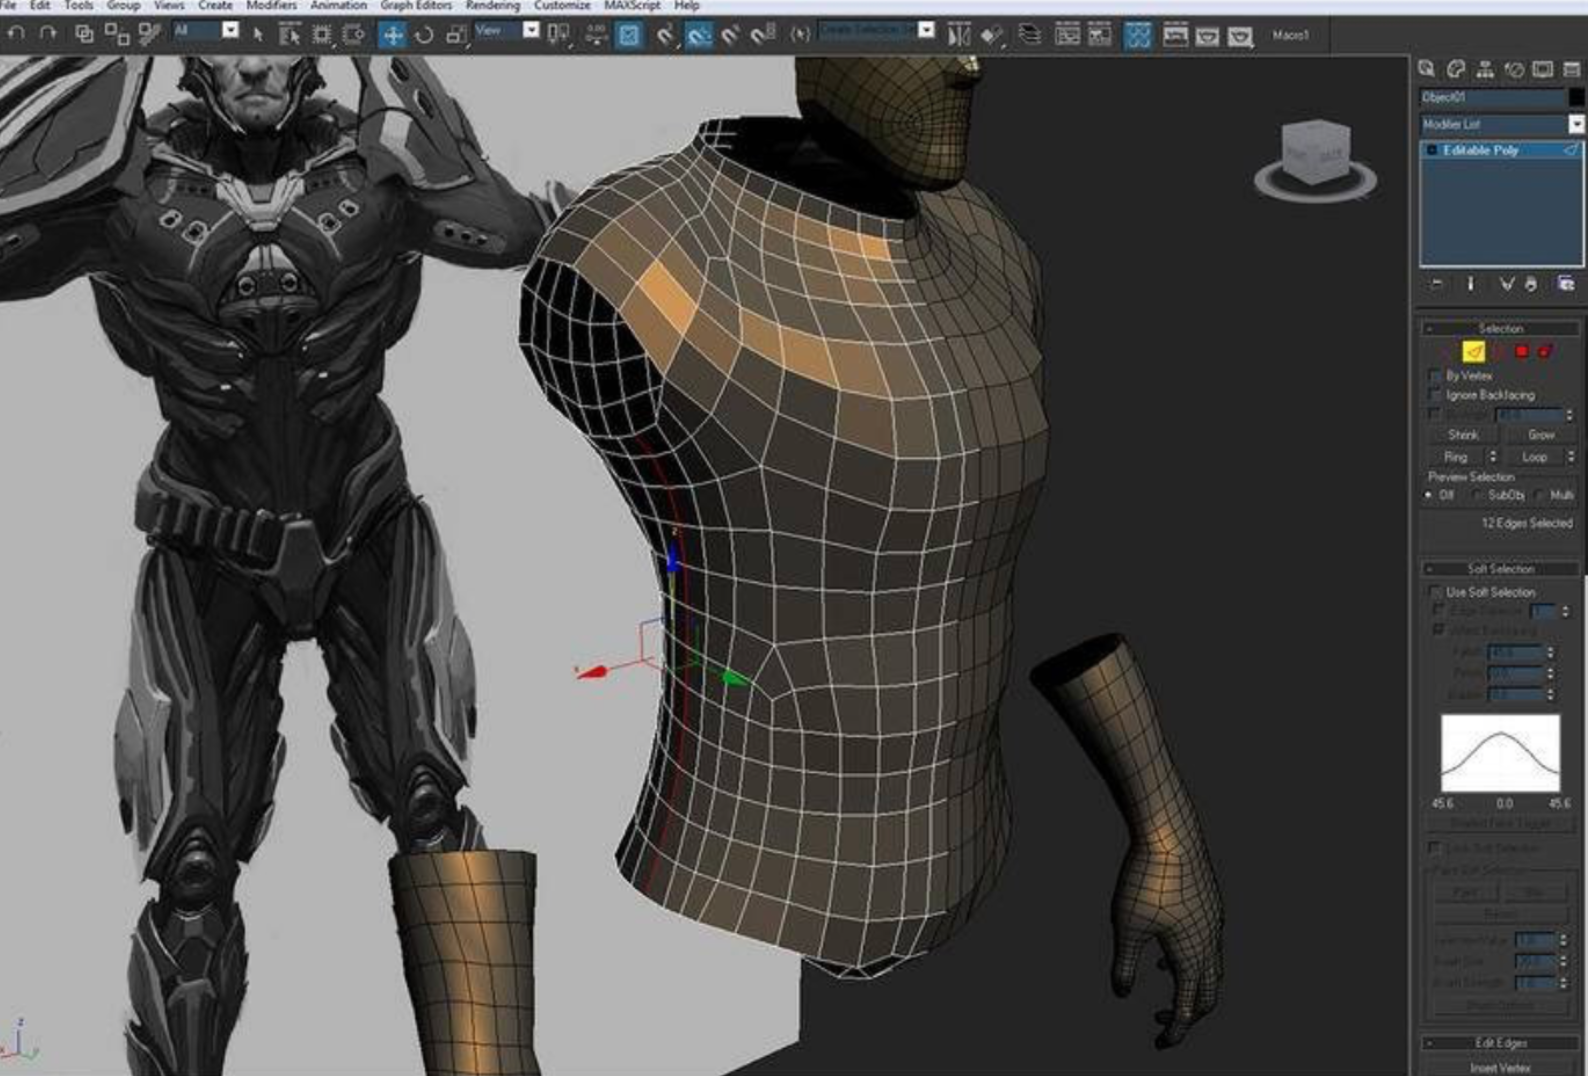Open the Create Selection Set dropdown
Image resolution: width=1588 pixels, height=1076 pixels.
(927, 30)
